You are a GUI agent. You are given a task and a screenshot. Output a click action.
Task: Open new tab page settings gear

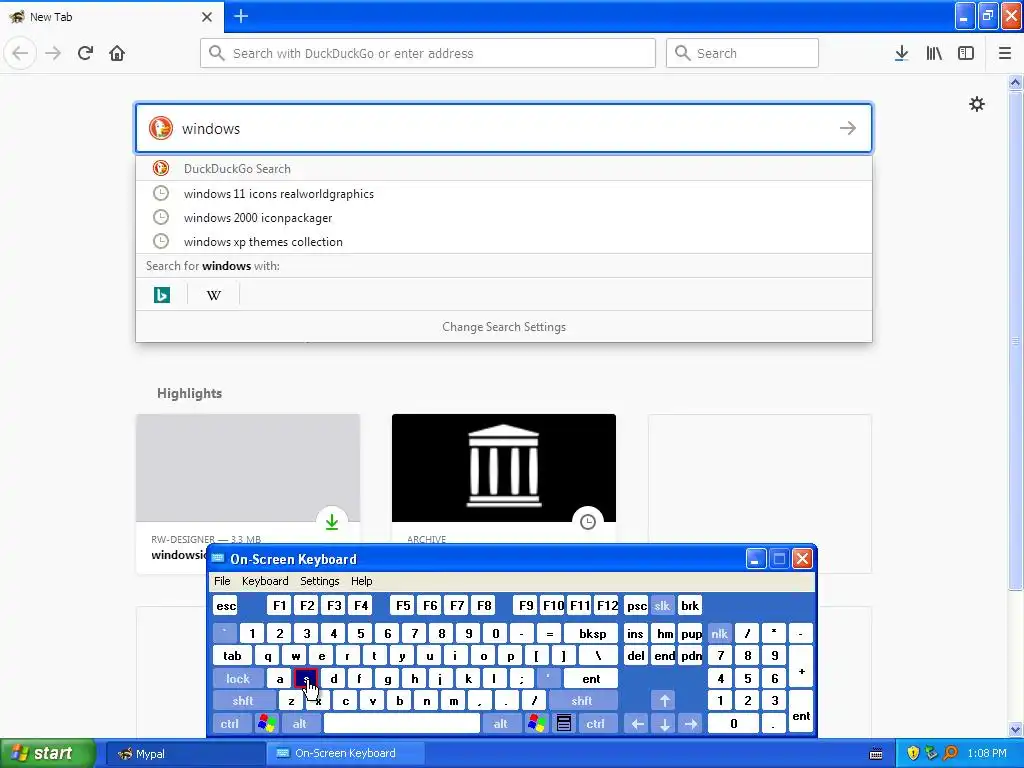976,104
